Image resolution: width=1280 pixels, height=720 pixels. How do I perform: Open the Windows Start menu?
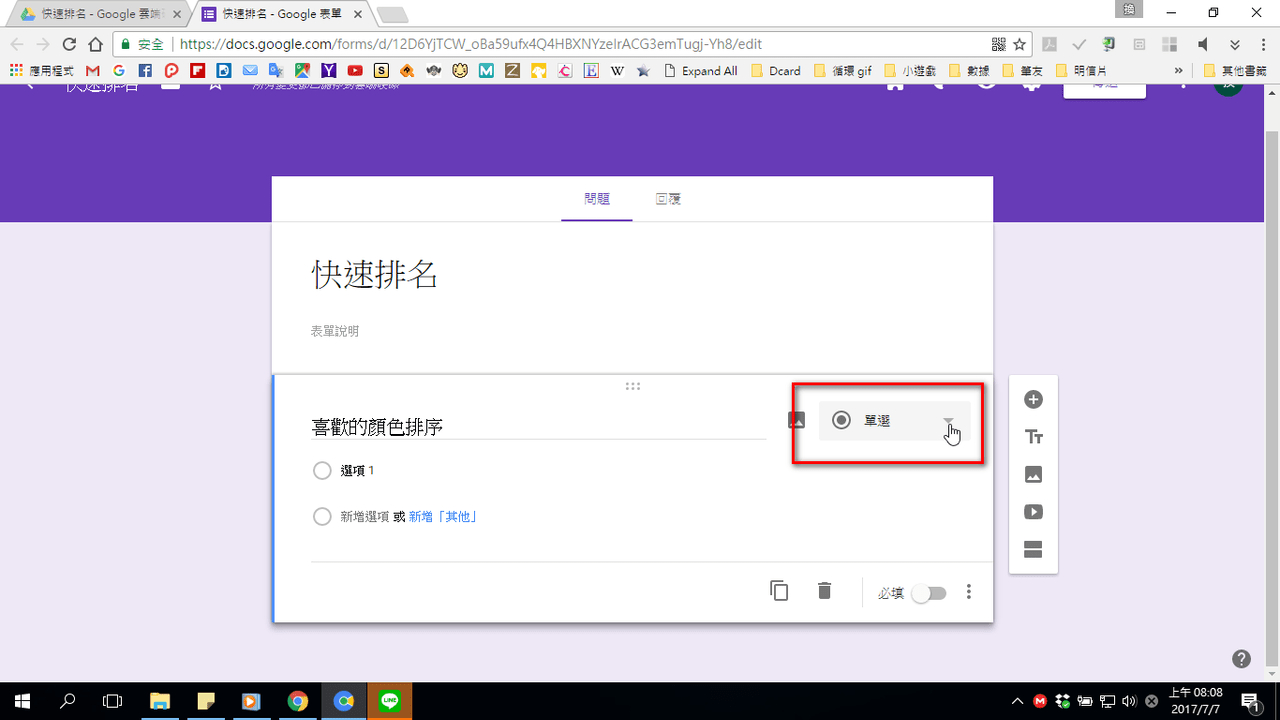22,701
